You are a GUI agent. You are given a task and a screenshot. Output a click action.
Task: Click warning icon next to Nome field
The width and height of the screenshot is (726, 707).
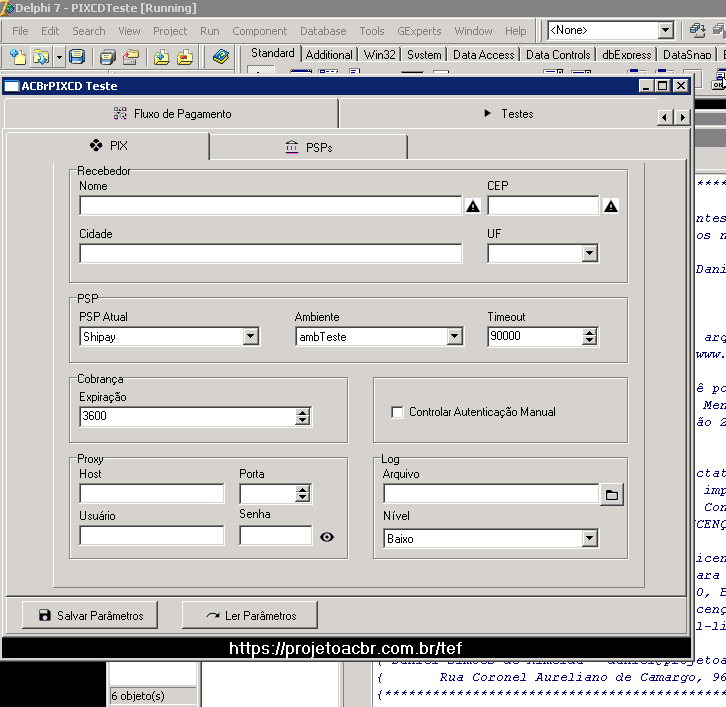coord(473,206)
